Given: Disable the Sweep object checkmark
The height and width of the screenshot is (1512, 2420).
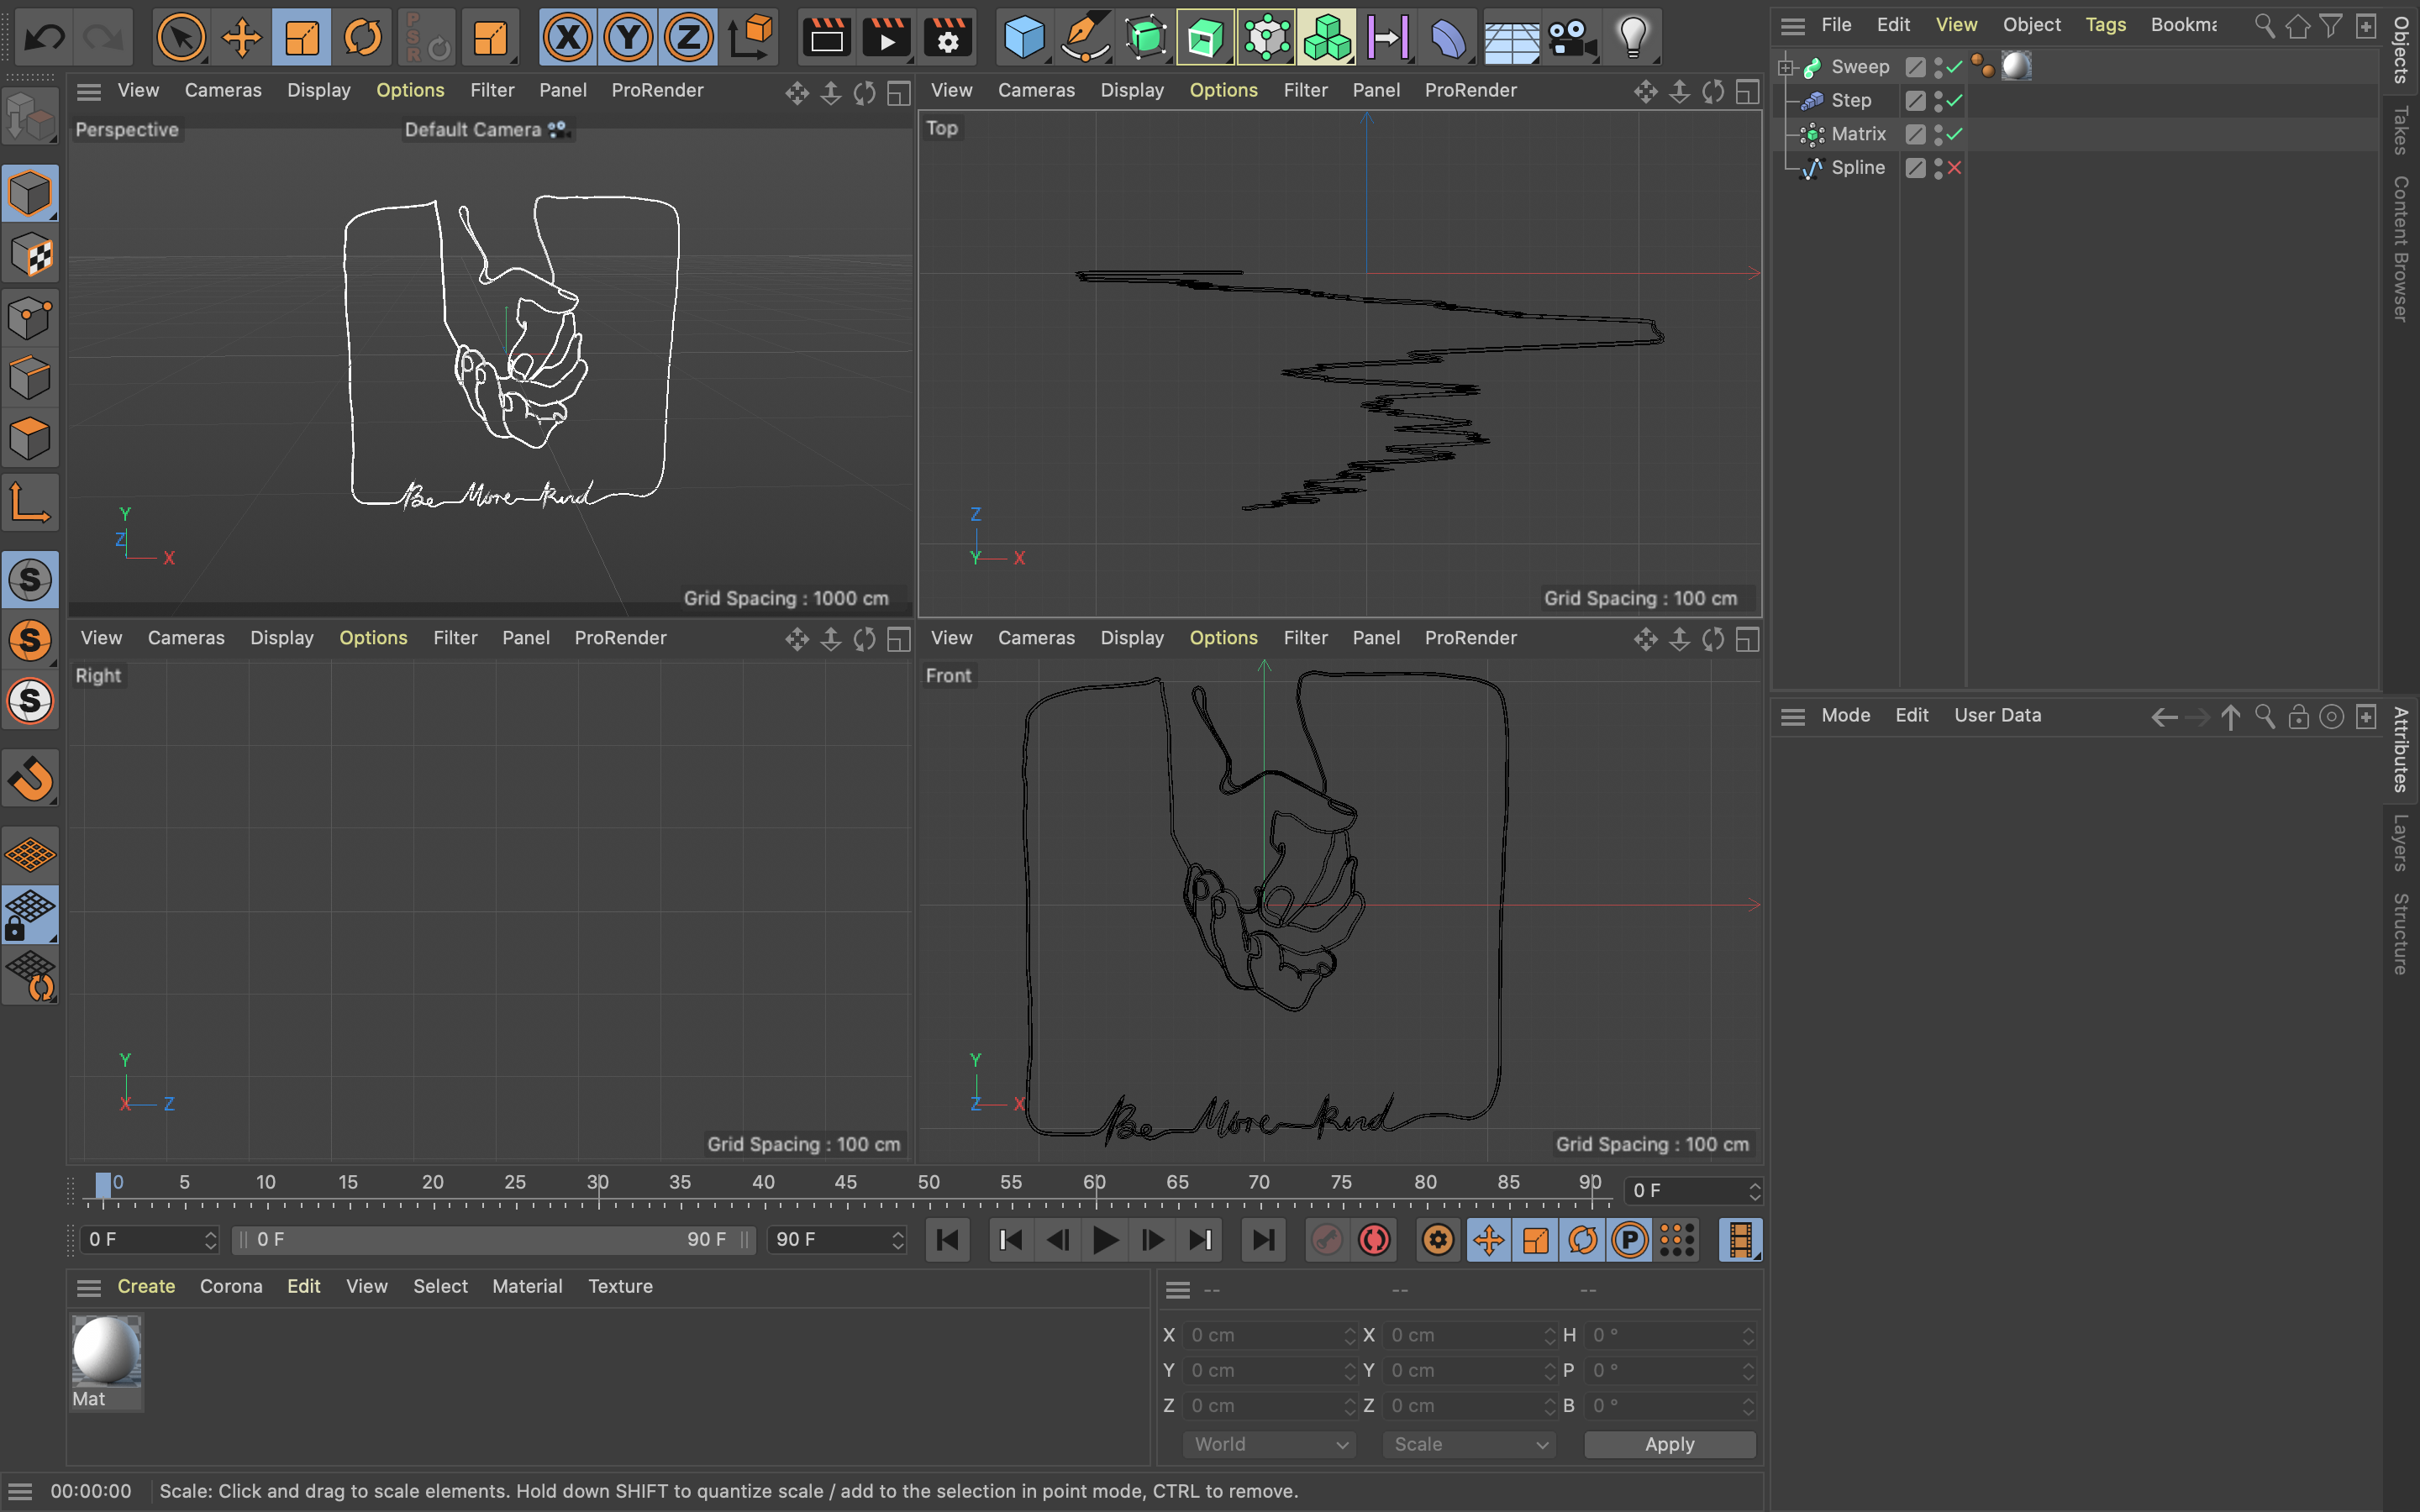Looking at the screenshot, I should pos(1954,67).
